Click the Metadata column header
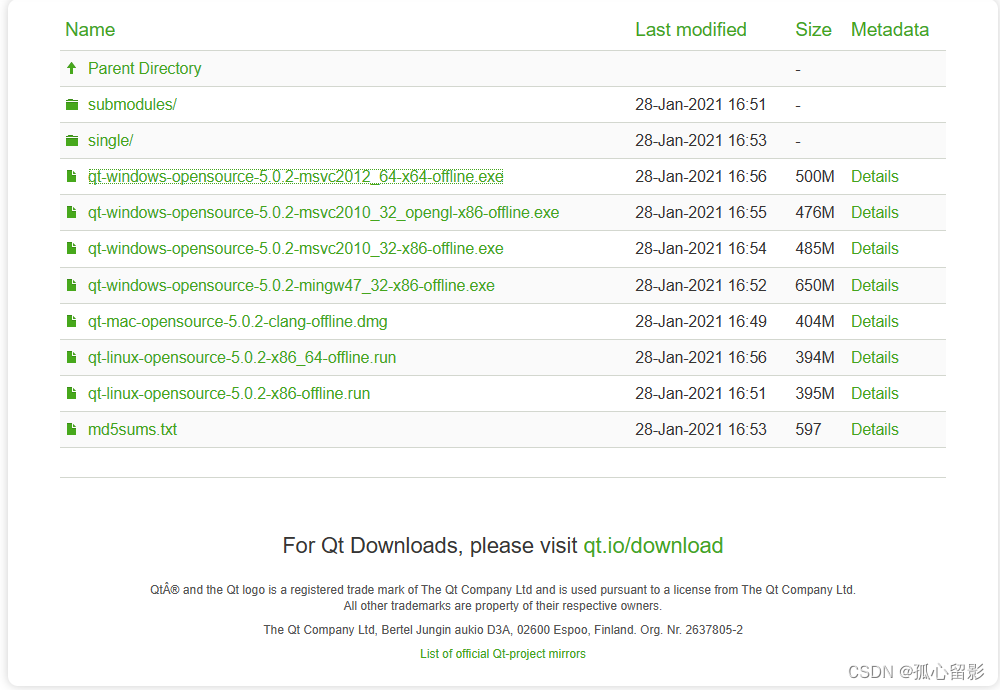The image size is (1000, 690). tap(890, 29)
